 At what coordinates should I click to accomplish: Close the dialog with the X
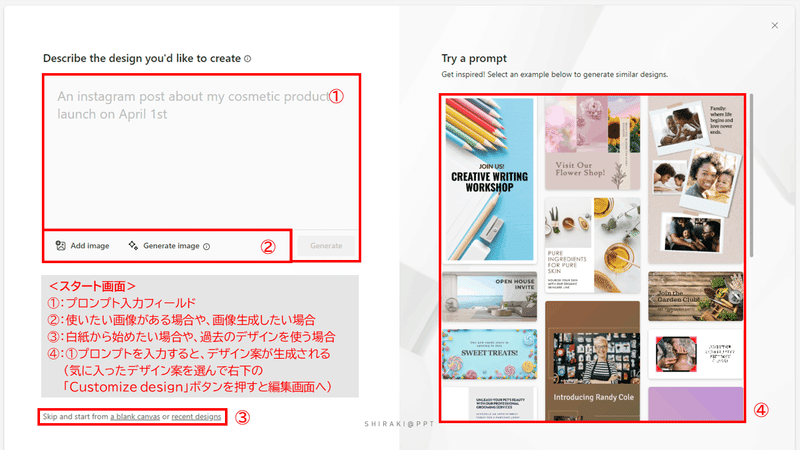pyautogui.click(x=774, y=26)
